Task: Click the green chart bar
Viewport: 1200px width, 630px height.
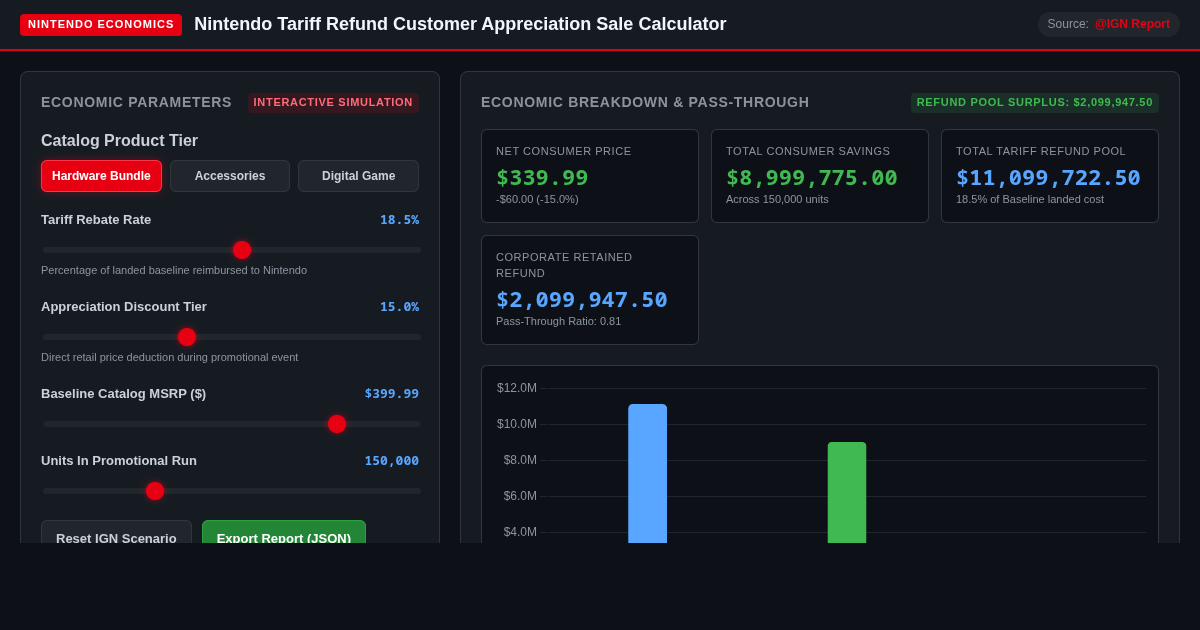Action: (847, 493)
